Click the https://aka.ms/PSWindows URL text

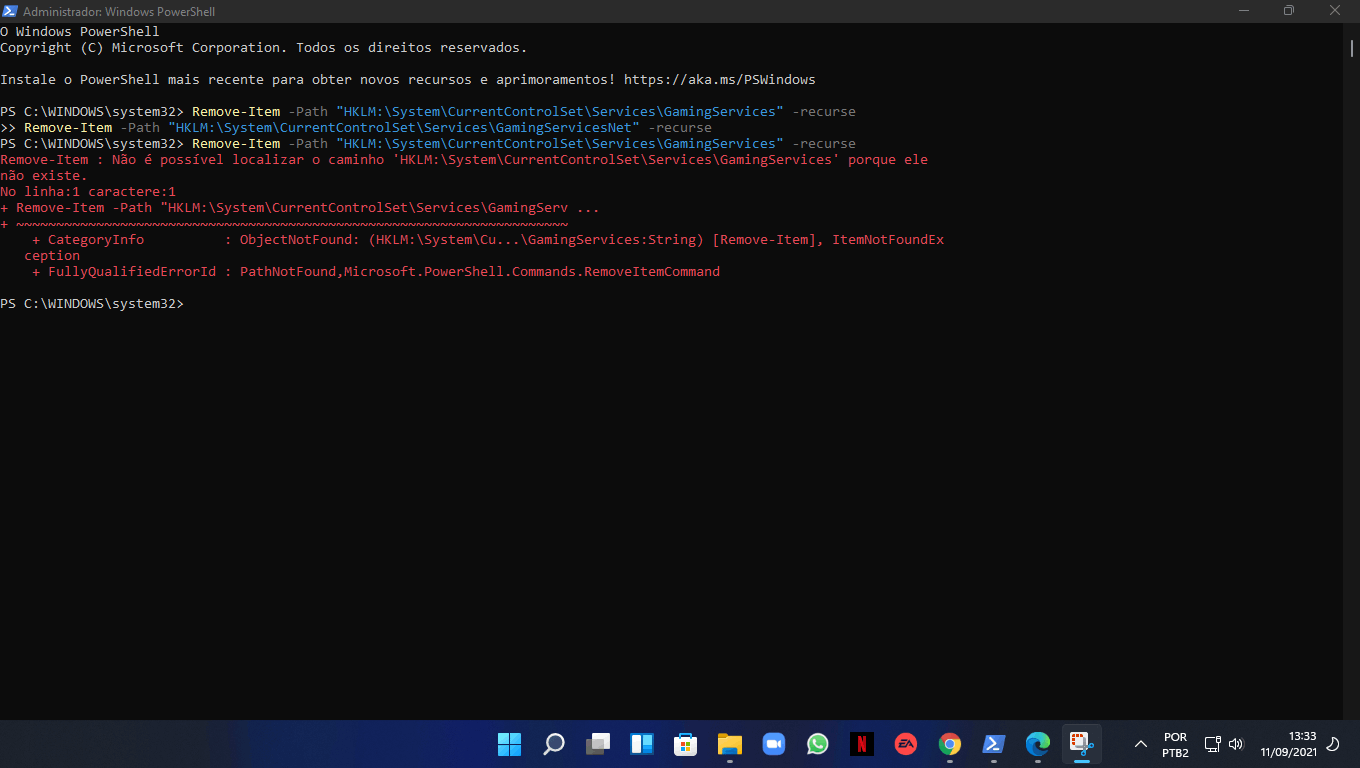(x=720, y=79)
